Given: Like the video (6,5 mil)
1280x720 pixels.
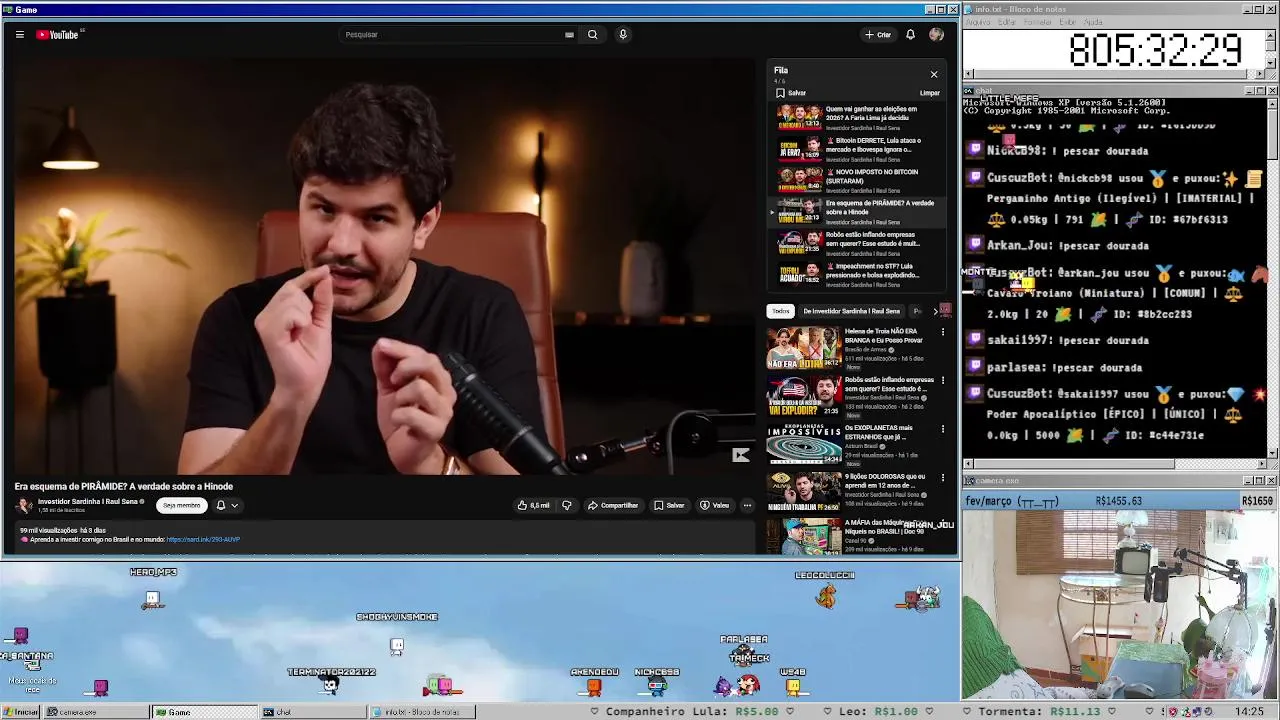Looking at the screenshot, I should point(533,505).
